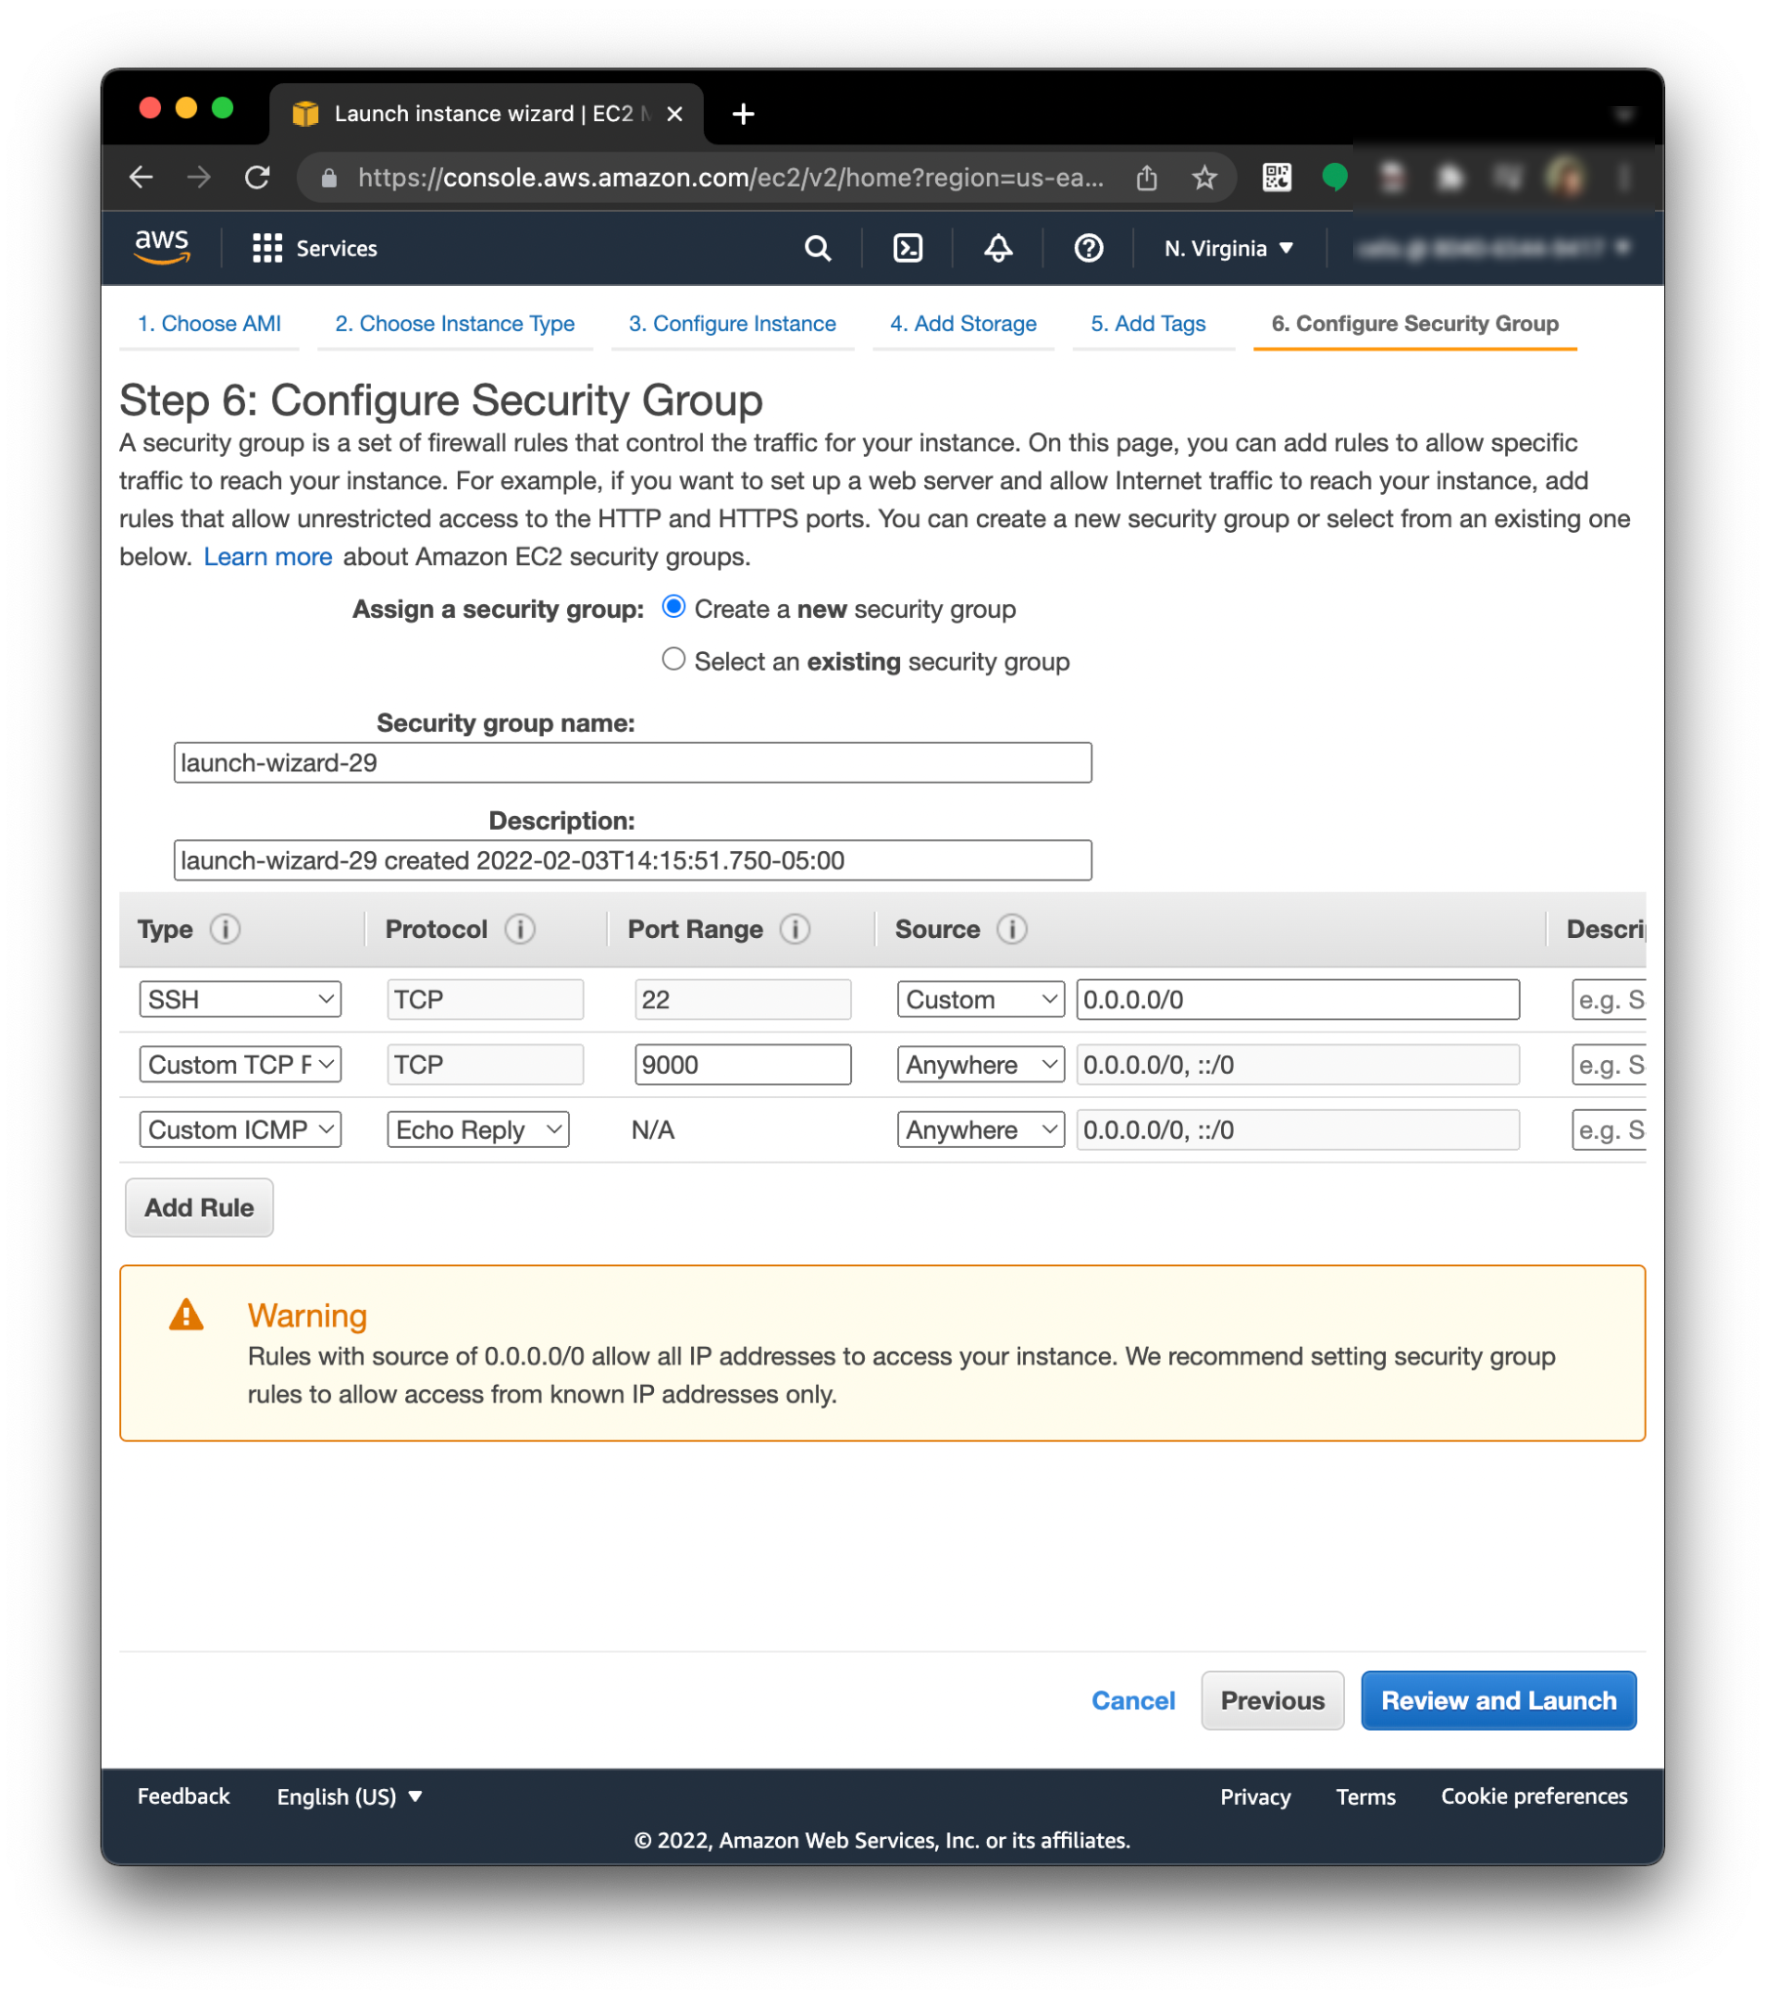Click the browser forward arrow
Viewport: 1766px width, 1999px height.
point(199,178)
